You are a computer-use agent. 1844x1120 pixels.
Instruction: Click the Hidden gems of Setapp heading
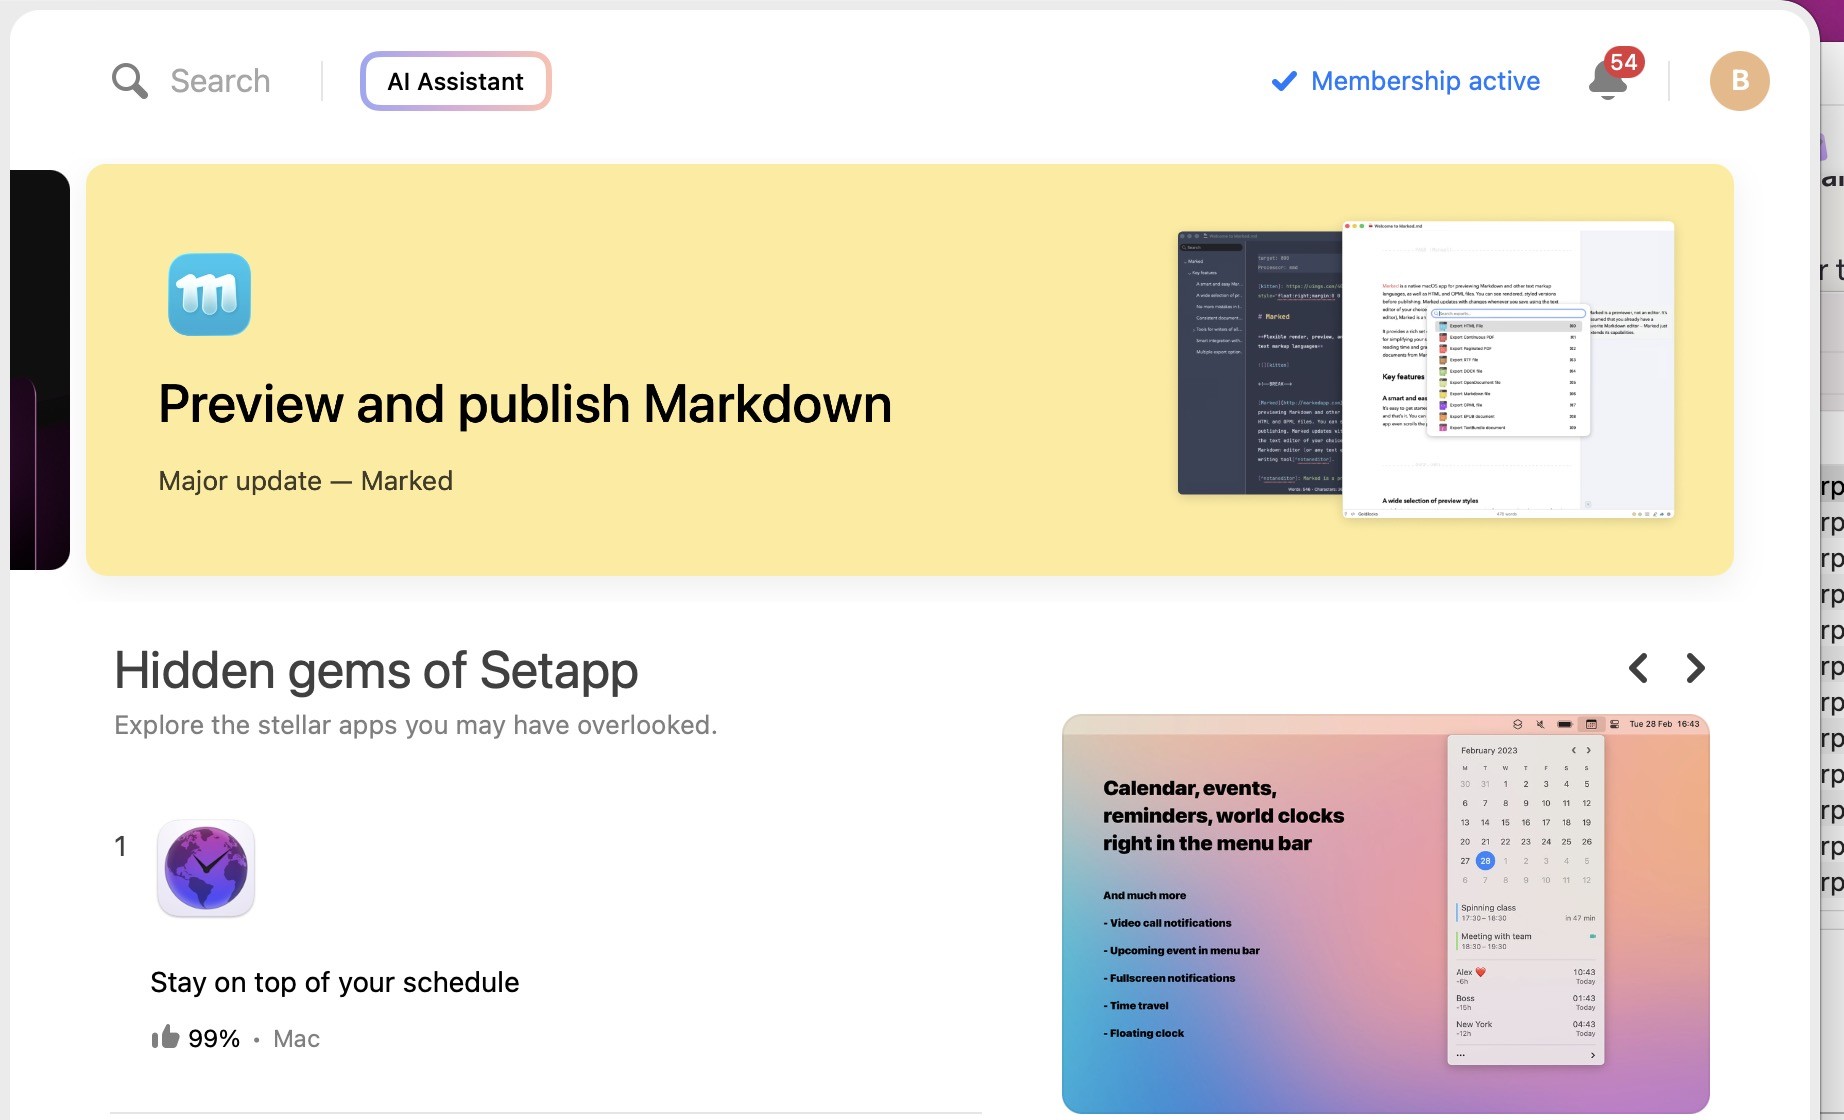coord(376,670)
